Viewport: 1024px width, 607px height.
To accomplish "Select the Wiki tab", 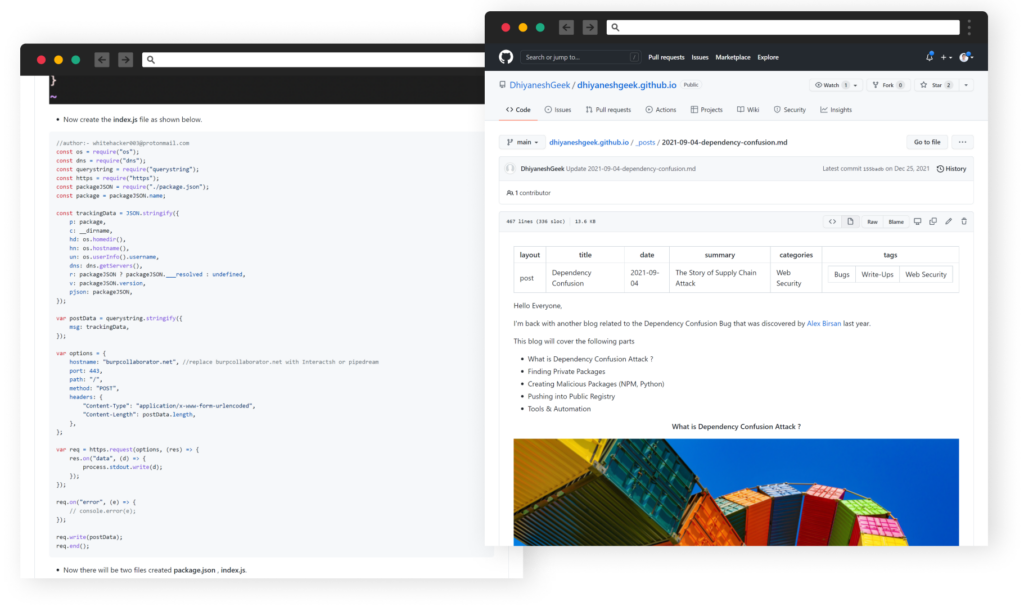I will click(748, 110).
